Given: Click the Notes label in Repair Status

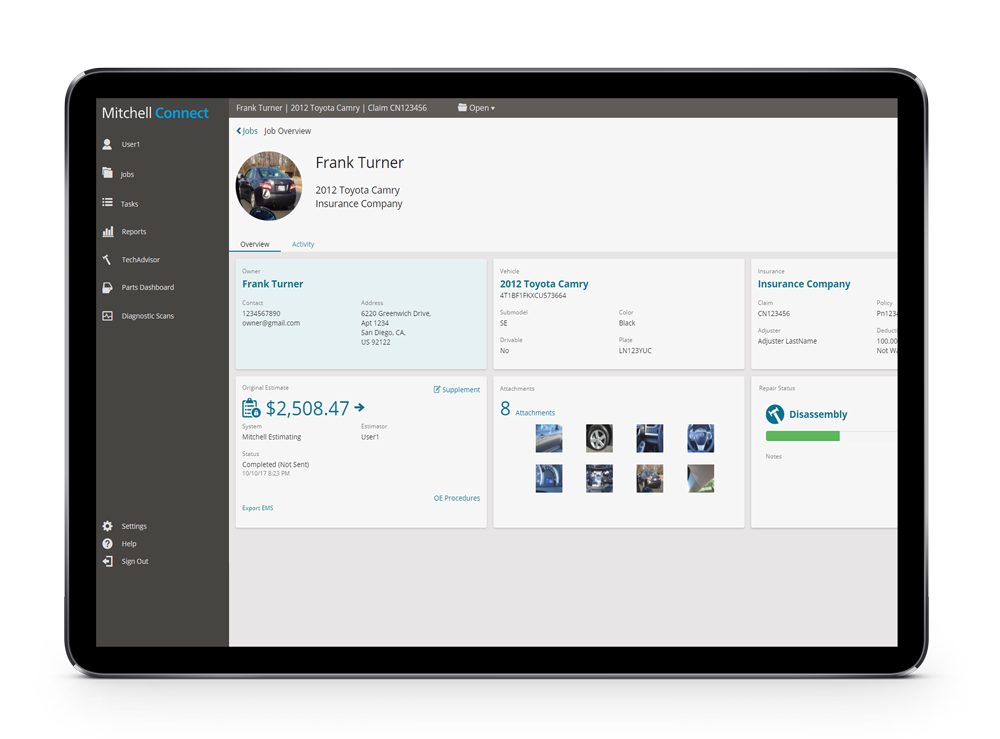Looking at the screenshot, I should [774, 457].
